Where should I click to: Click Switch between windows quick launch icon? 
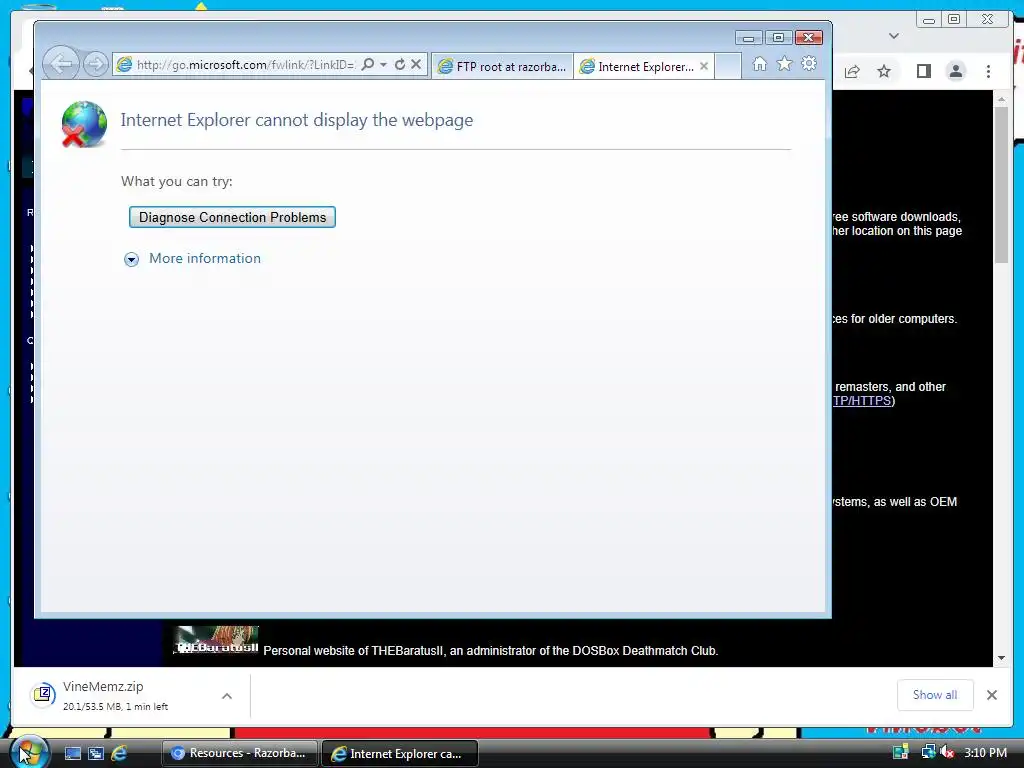[x=96, y=754]
